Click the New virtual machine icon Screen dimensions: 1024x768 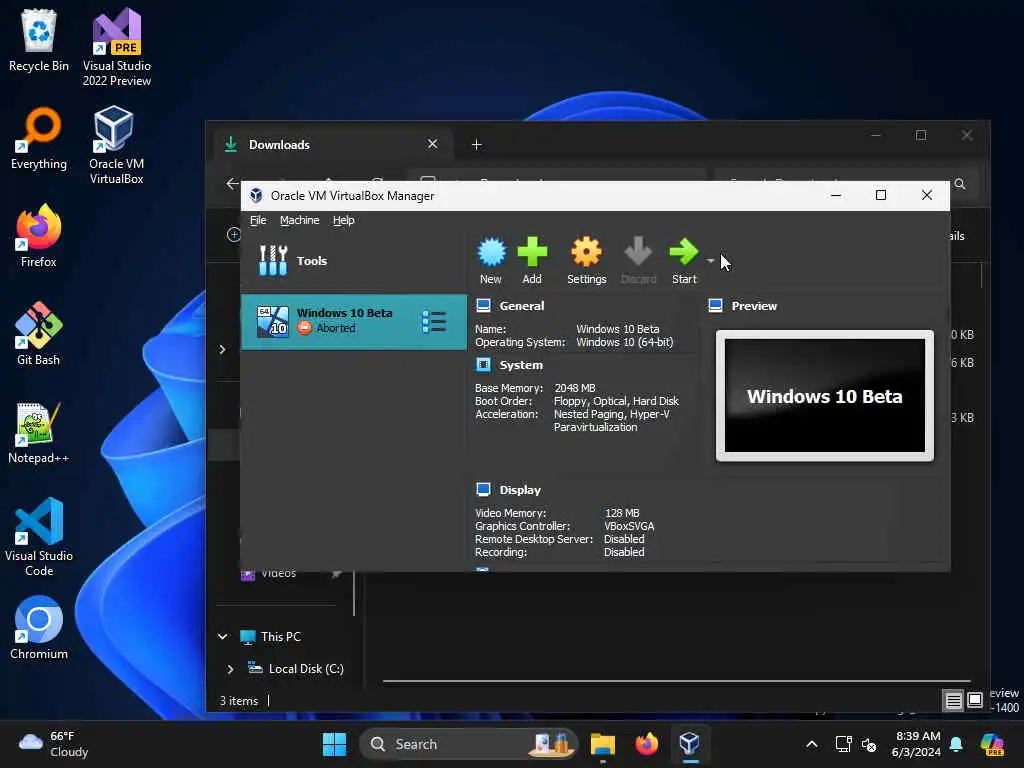click(x=491, y=252)
